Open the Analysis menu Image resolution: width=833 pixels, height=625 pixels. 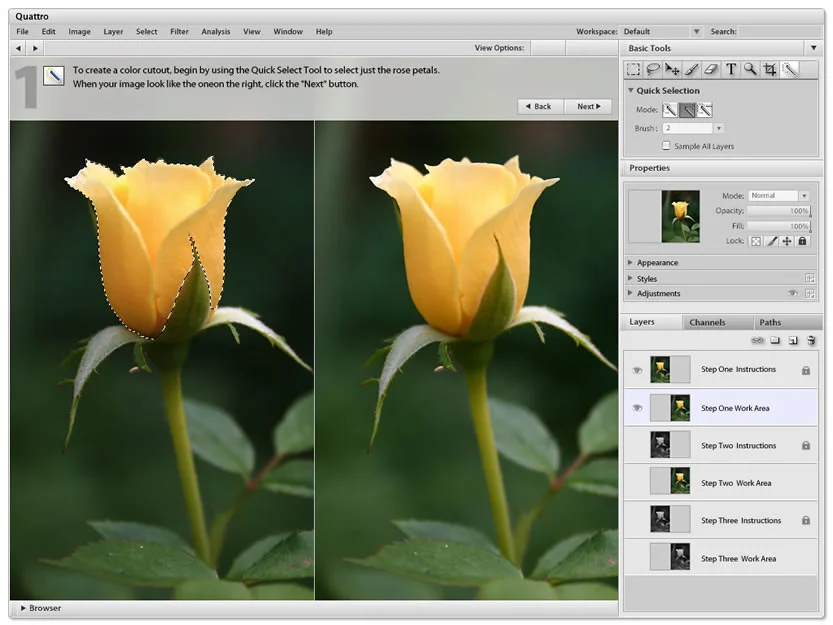click(216, 32)
